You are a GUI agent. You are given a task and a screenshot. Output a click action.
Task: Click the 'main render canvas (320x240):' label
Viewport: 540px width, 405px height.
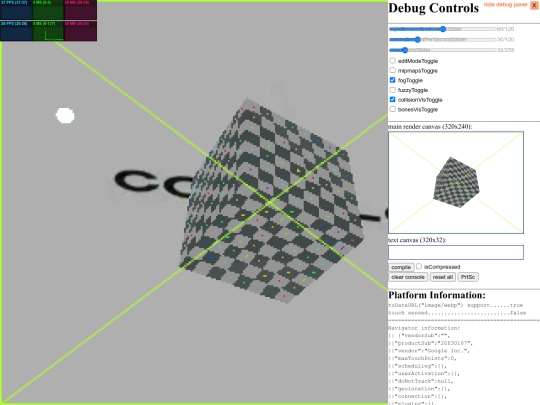point(430,127)
